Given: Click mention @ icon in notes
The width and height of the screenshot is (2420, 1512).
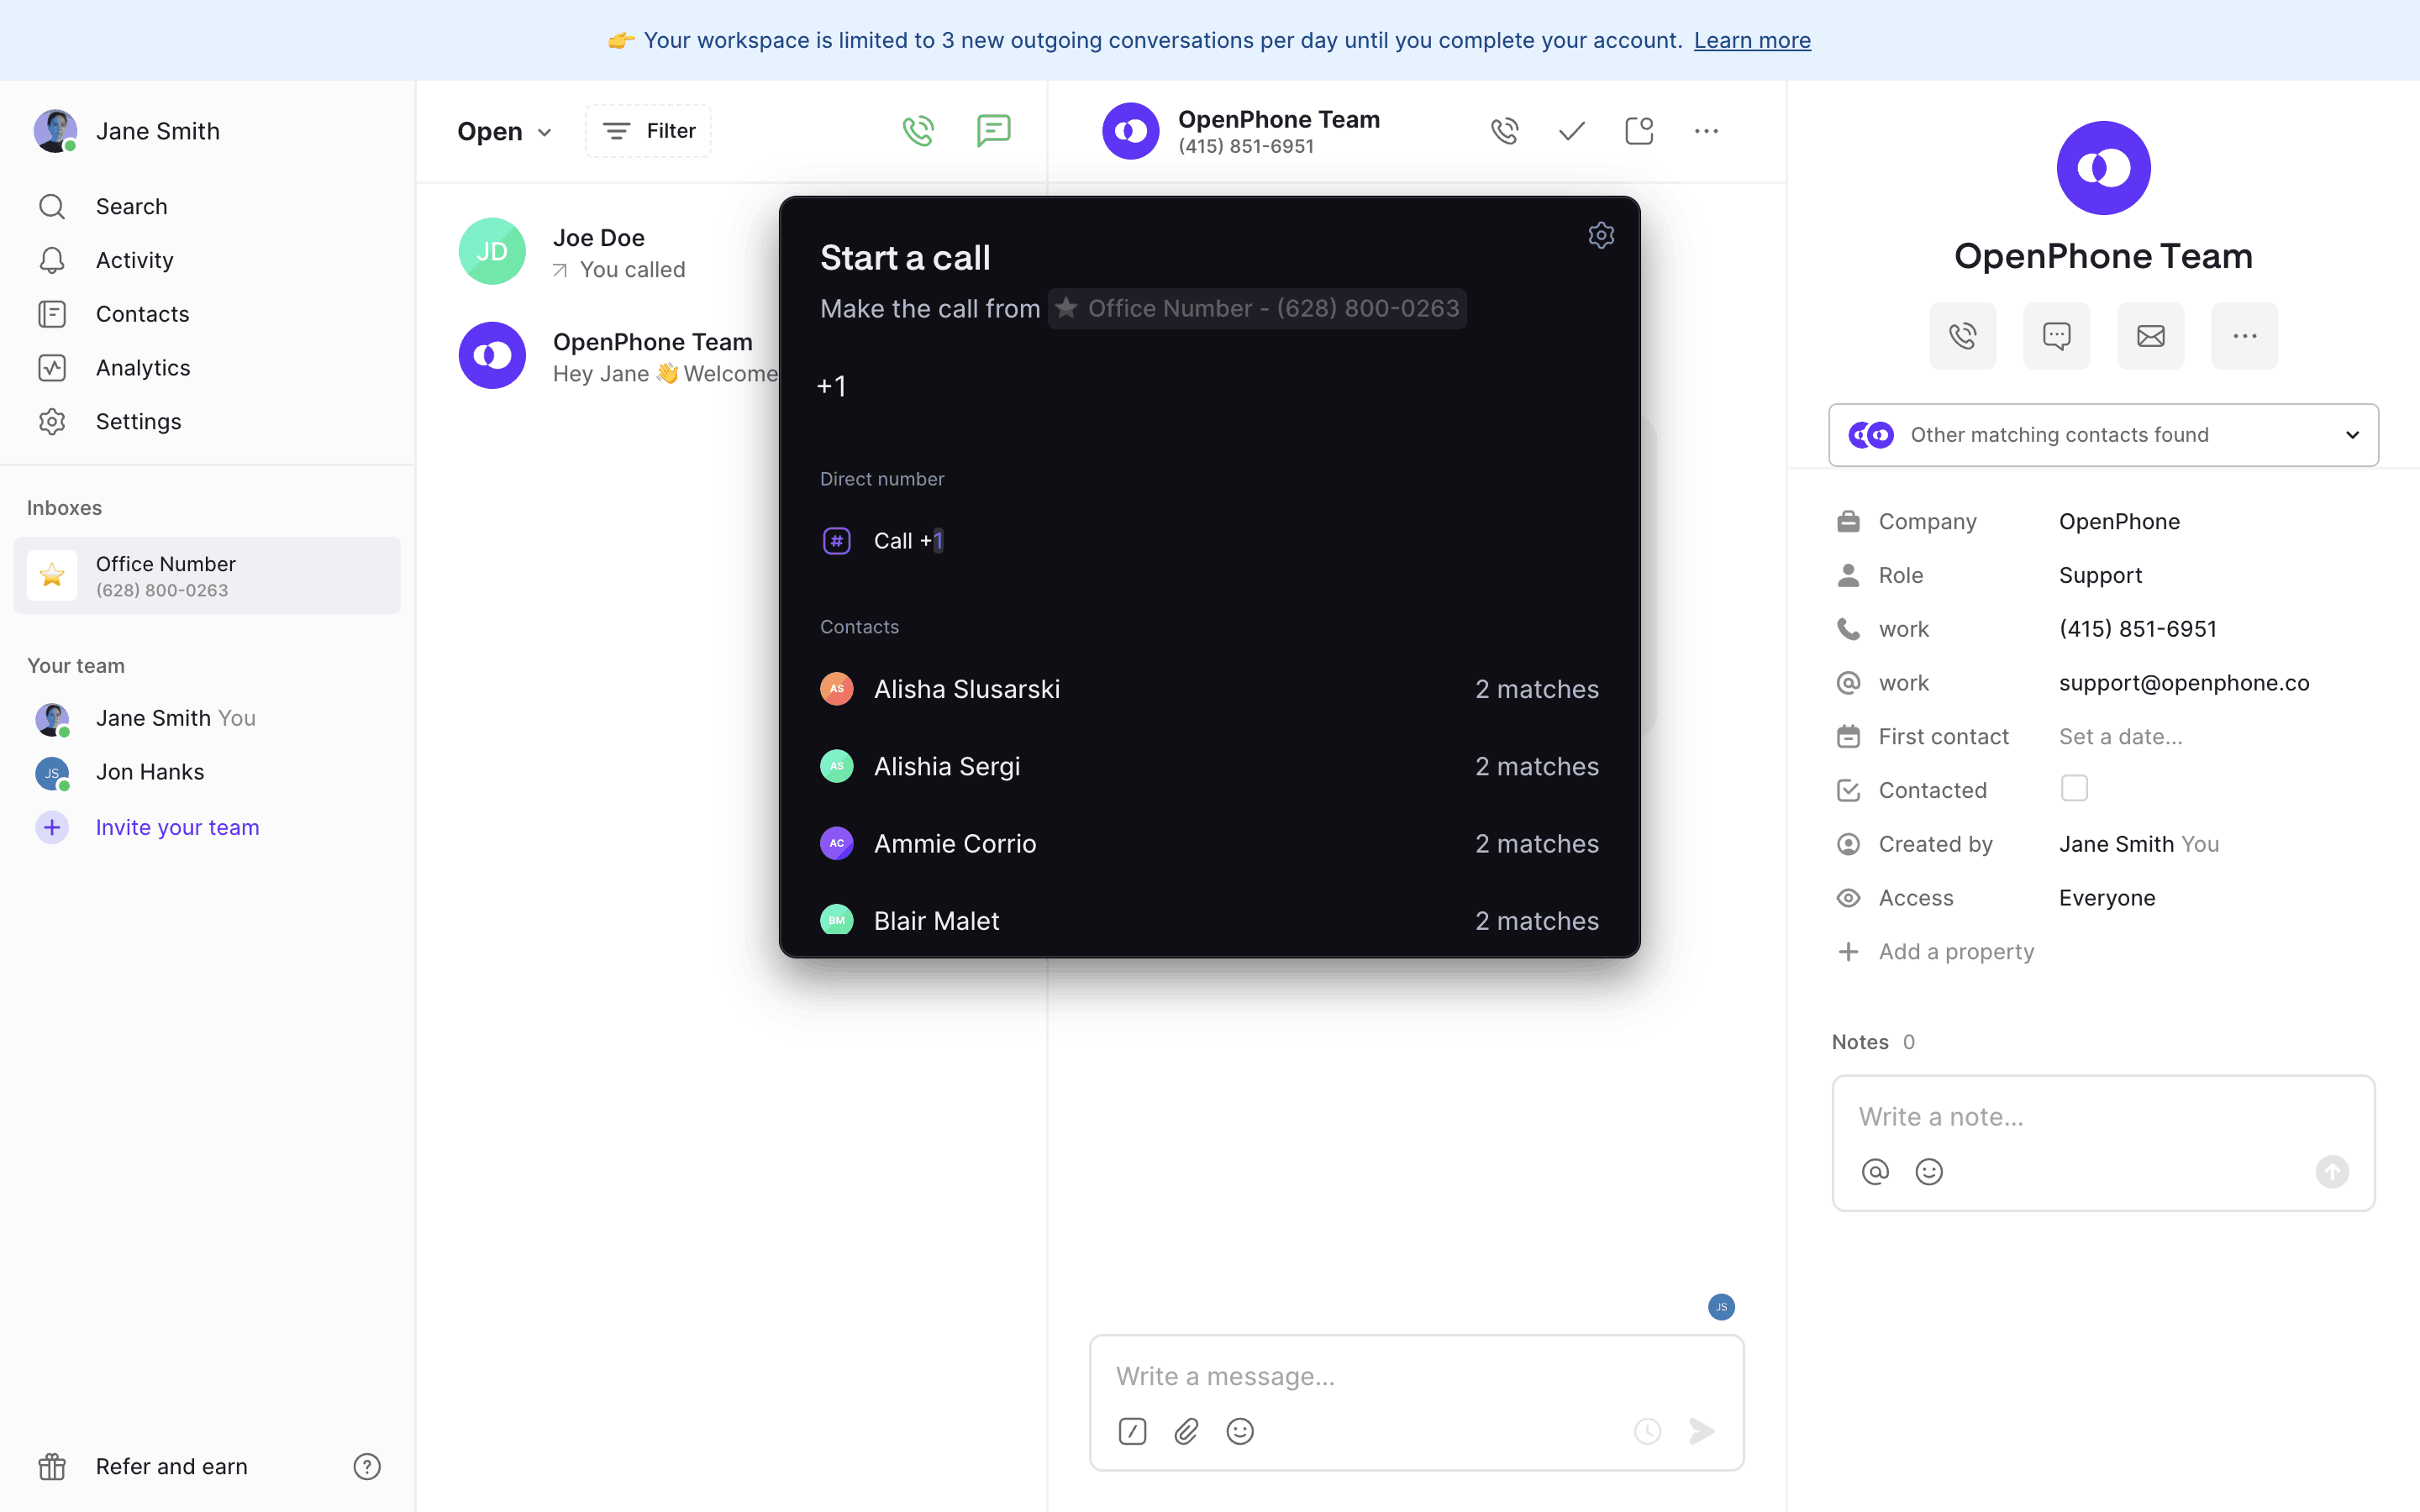Looking at the screenshot, I should pos(1875,1171).
